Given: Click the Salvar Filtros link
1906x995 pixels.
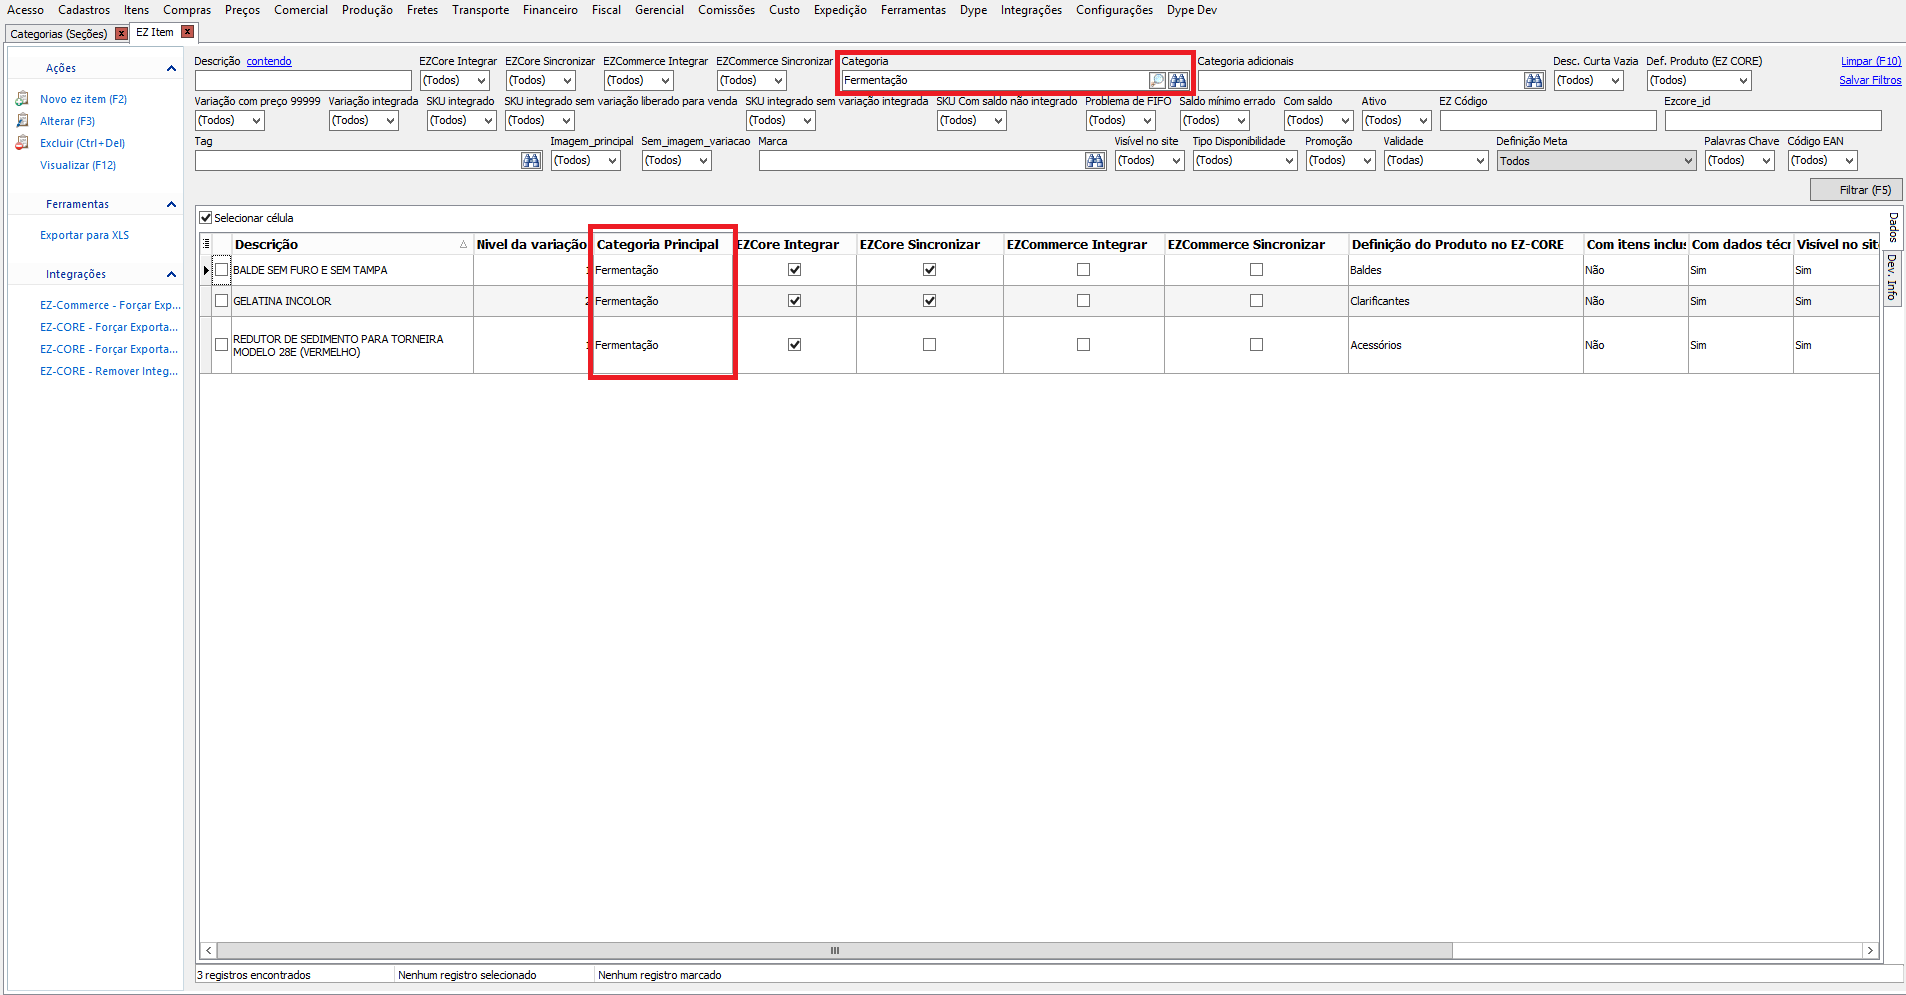Looking at the screenshot, I should (1870, 80).
